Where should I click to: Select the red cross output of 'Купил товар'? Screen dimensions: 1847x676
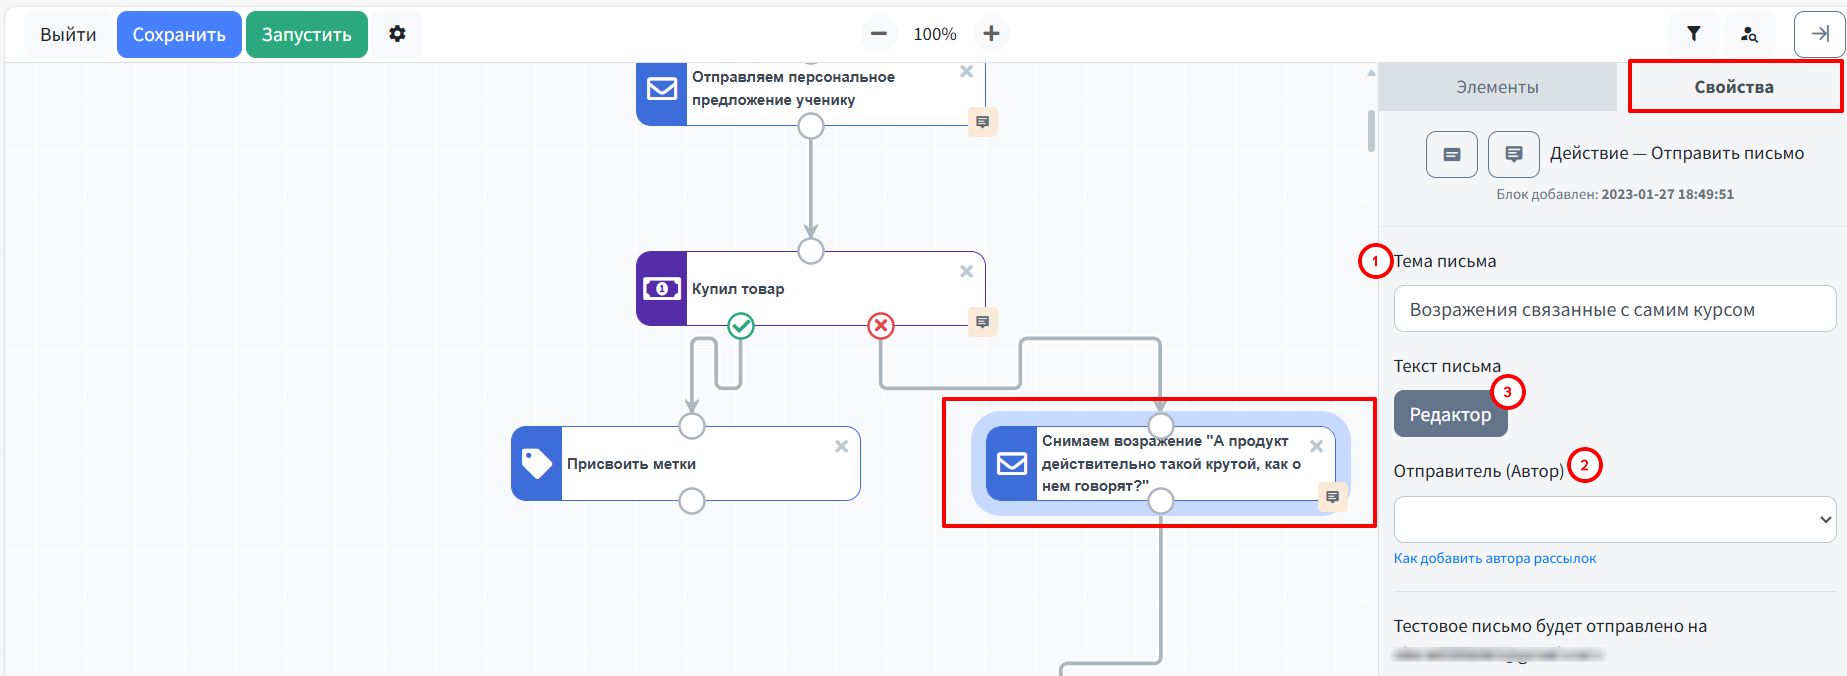tap(881, 326)
